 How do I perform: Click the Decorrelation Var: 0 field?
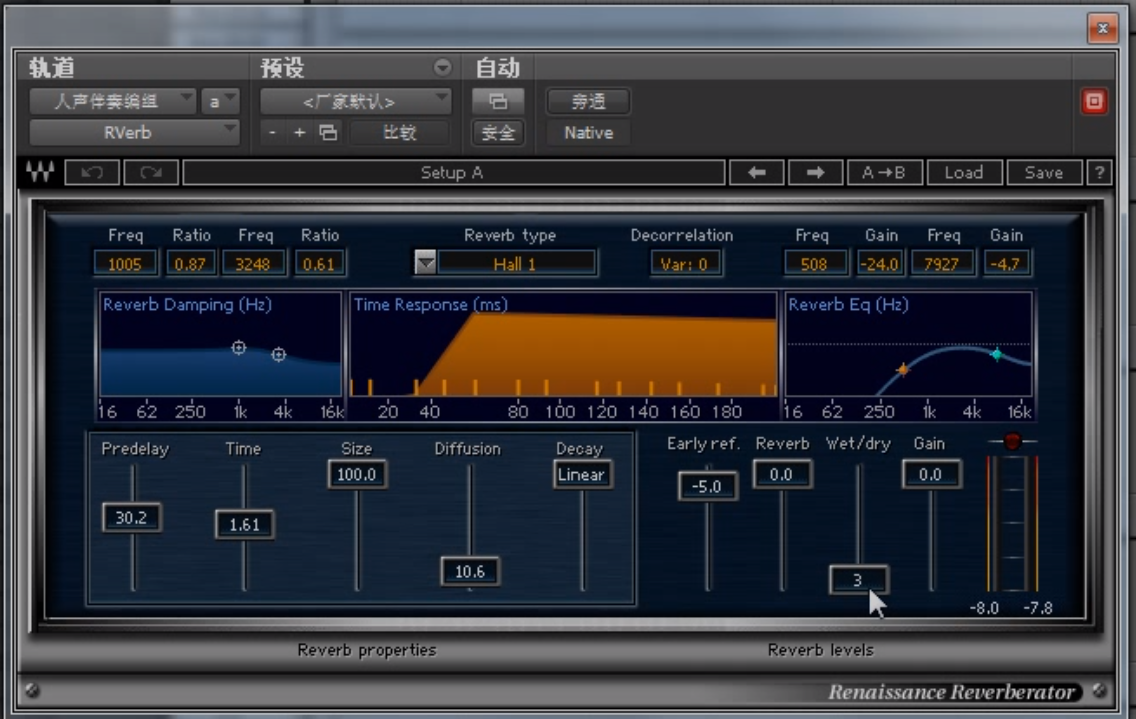coord(685,264)
